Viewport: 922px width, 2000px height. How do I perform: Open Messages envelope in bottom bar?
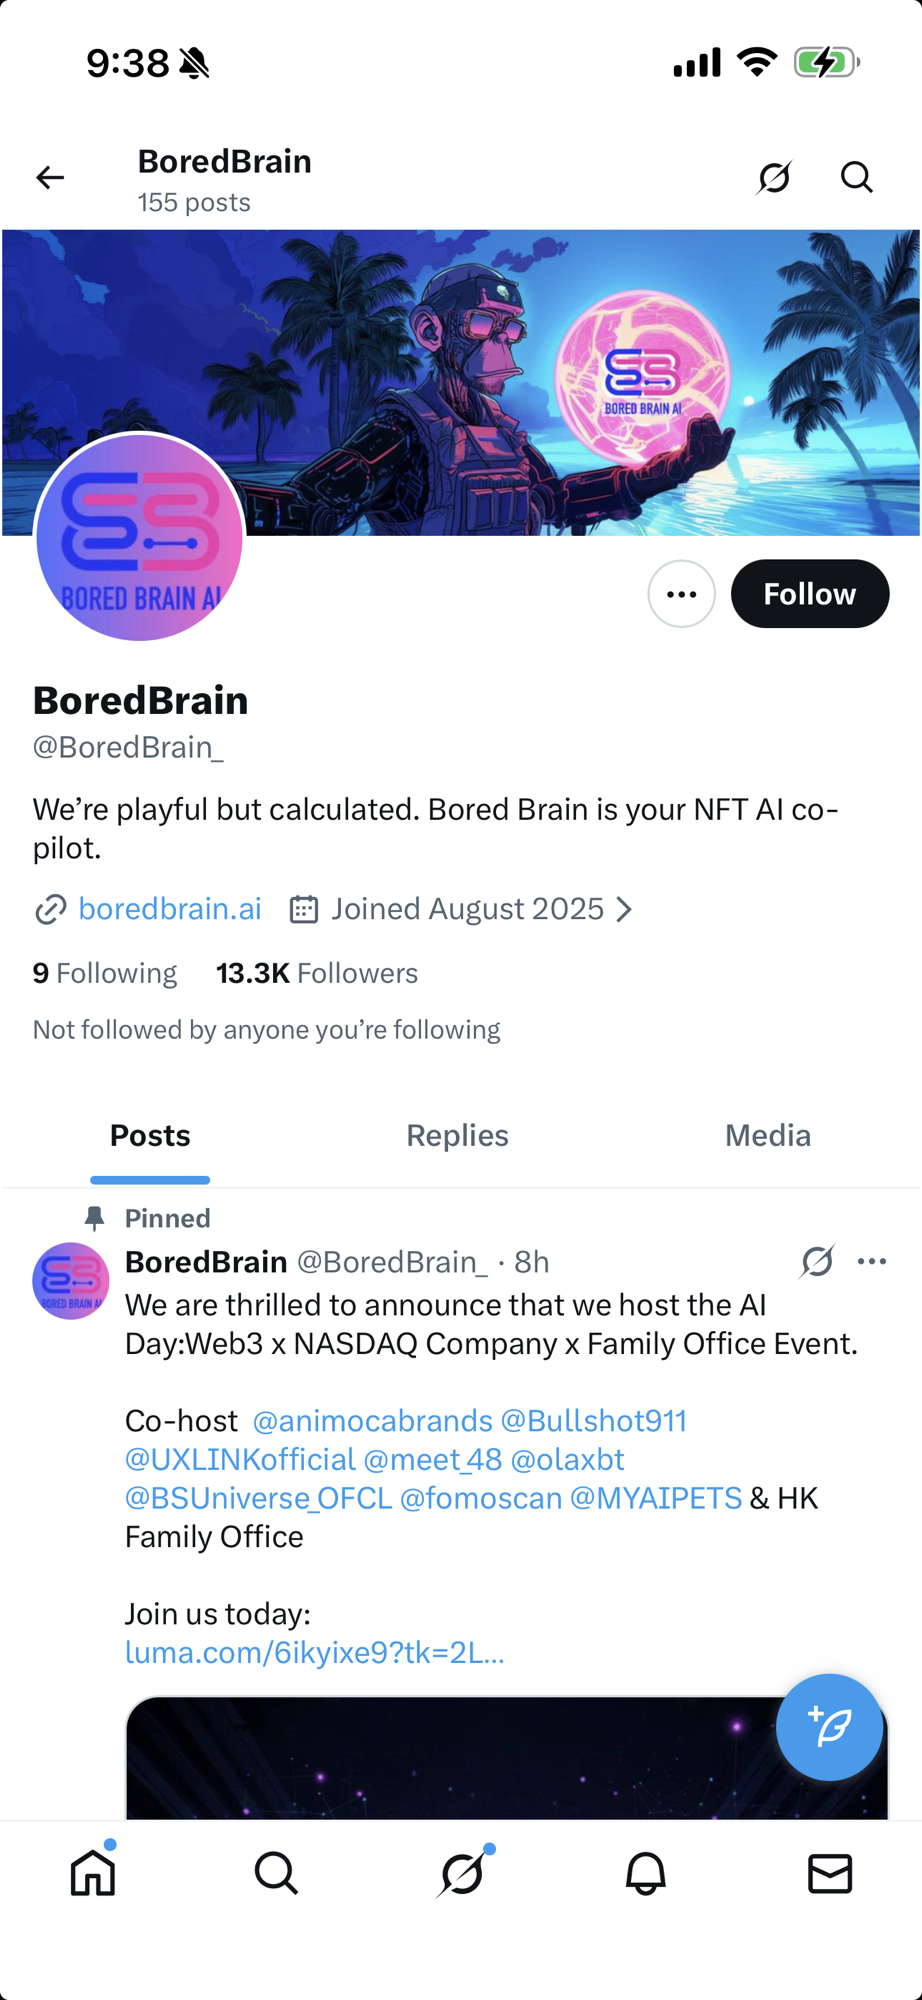[830, 1873]
